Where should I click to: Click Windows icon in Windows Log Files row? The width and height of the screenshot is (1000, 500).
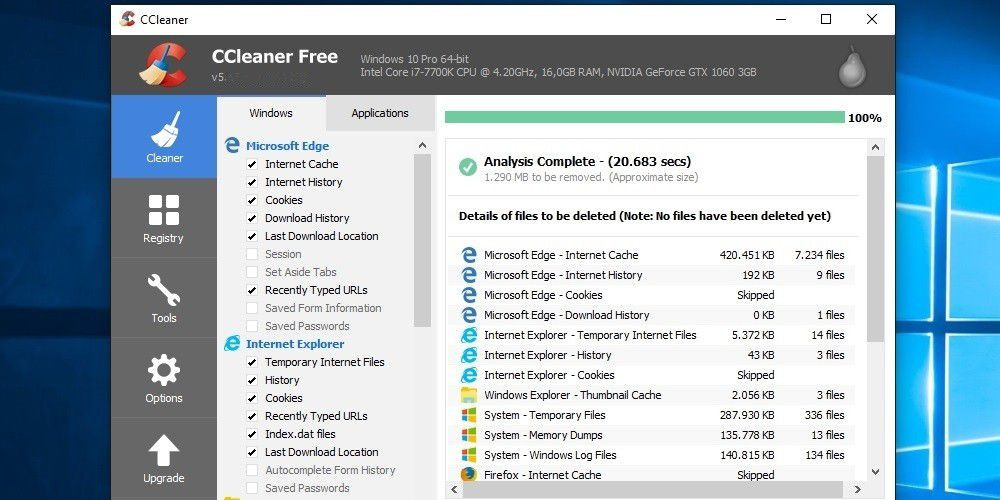469,455
